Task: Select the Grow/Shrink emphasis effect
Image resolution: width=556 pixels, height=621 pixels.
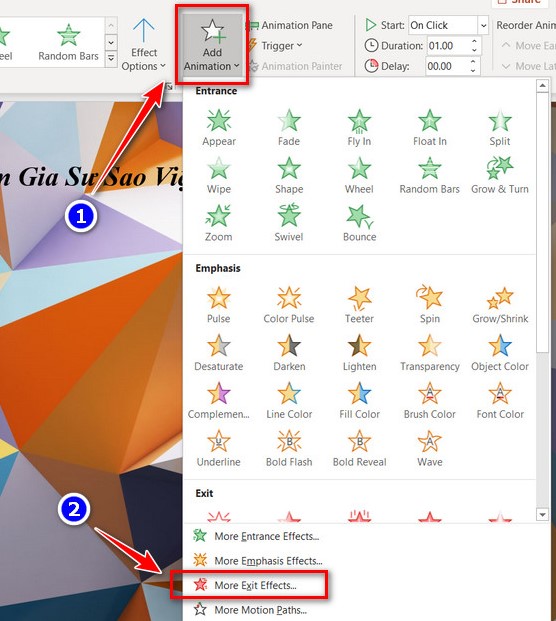Action: (x=500, y=305)
